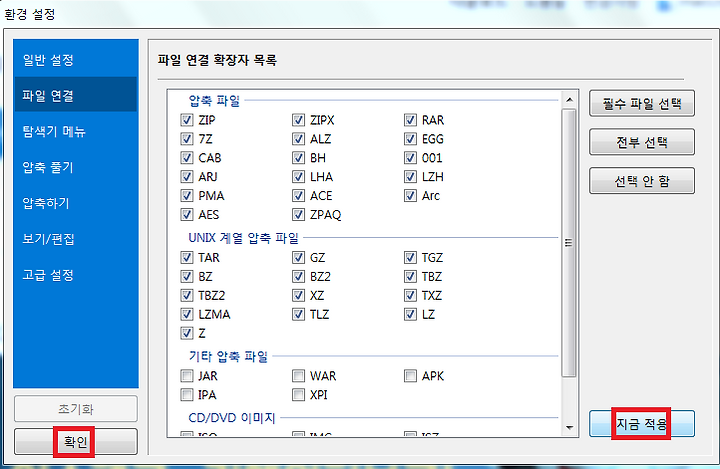Select the 파일 연결 section

coord(76,96)
